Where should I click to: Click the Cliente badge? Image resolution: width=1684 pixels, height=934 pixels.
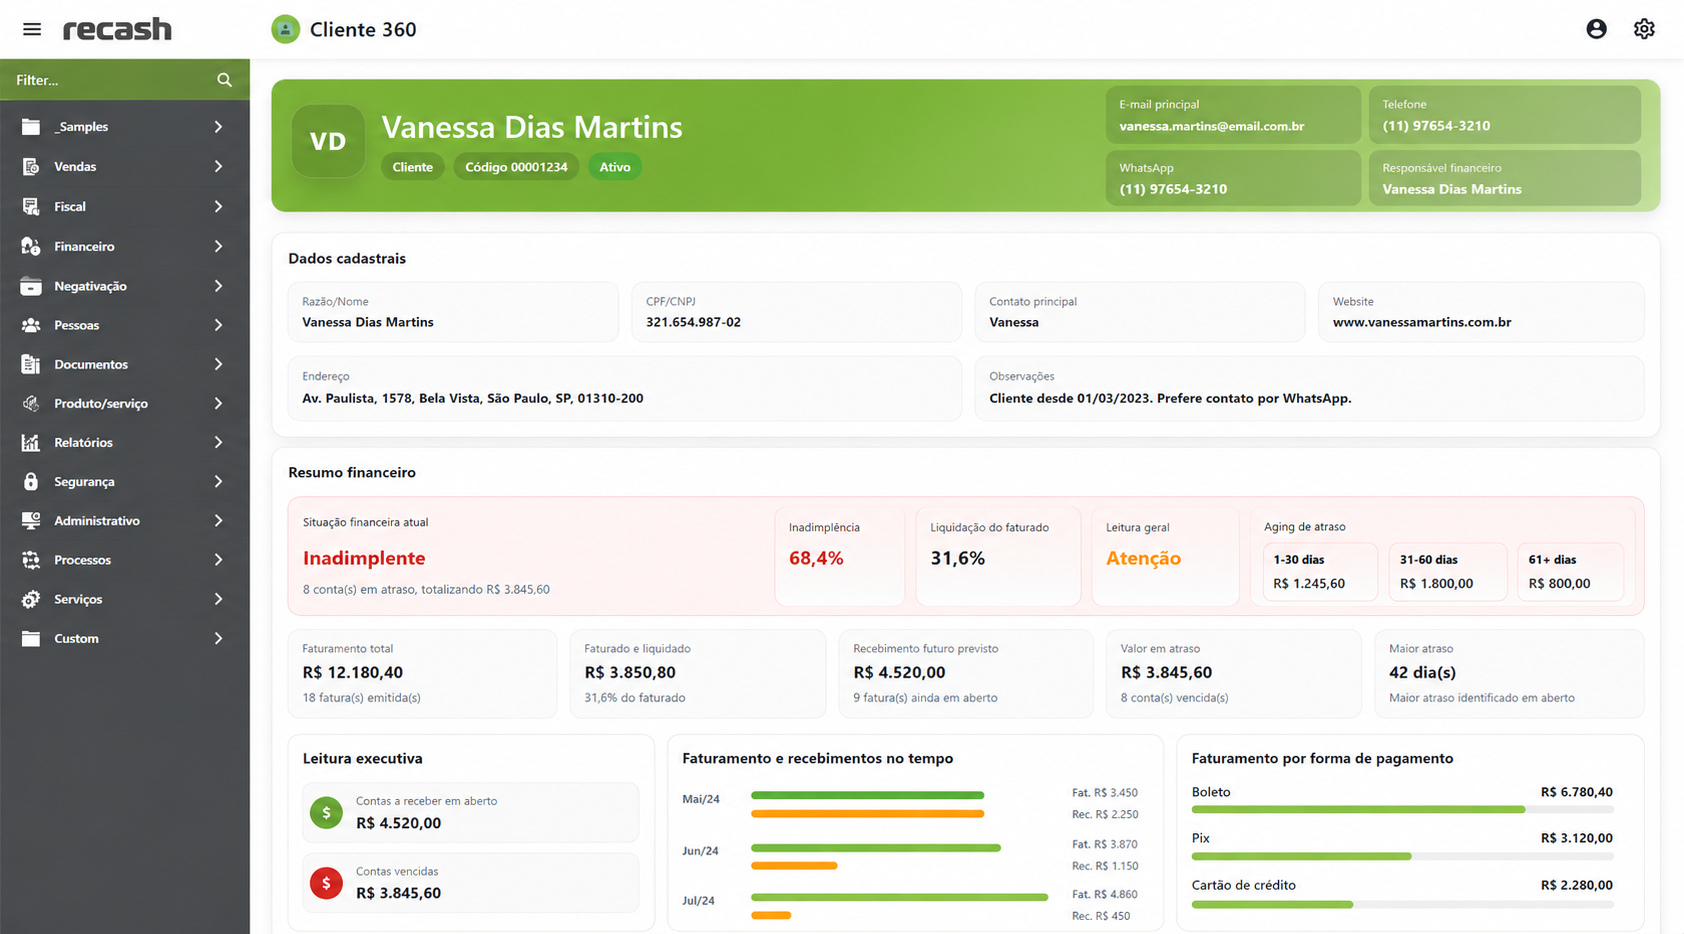412,167
